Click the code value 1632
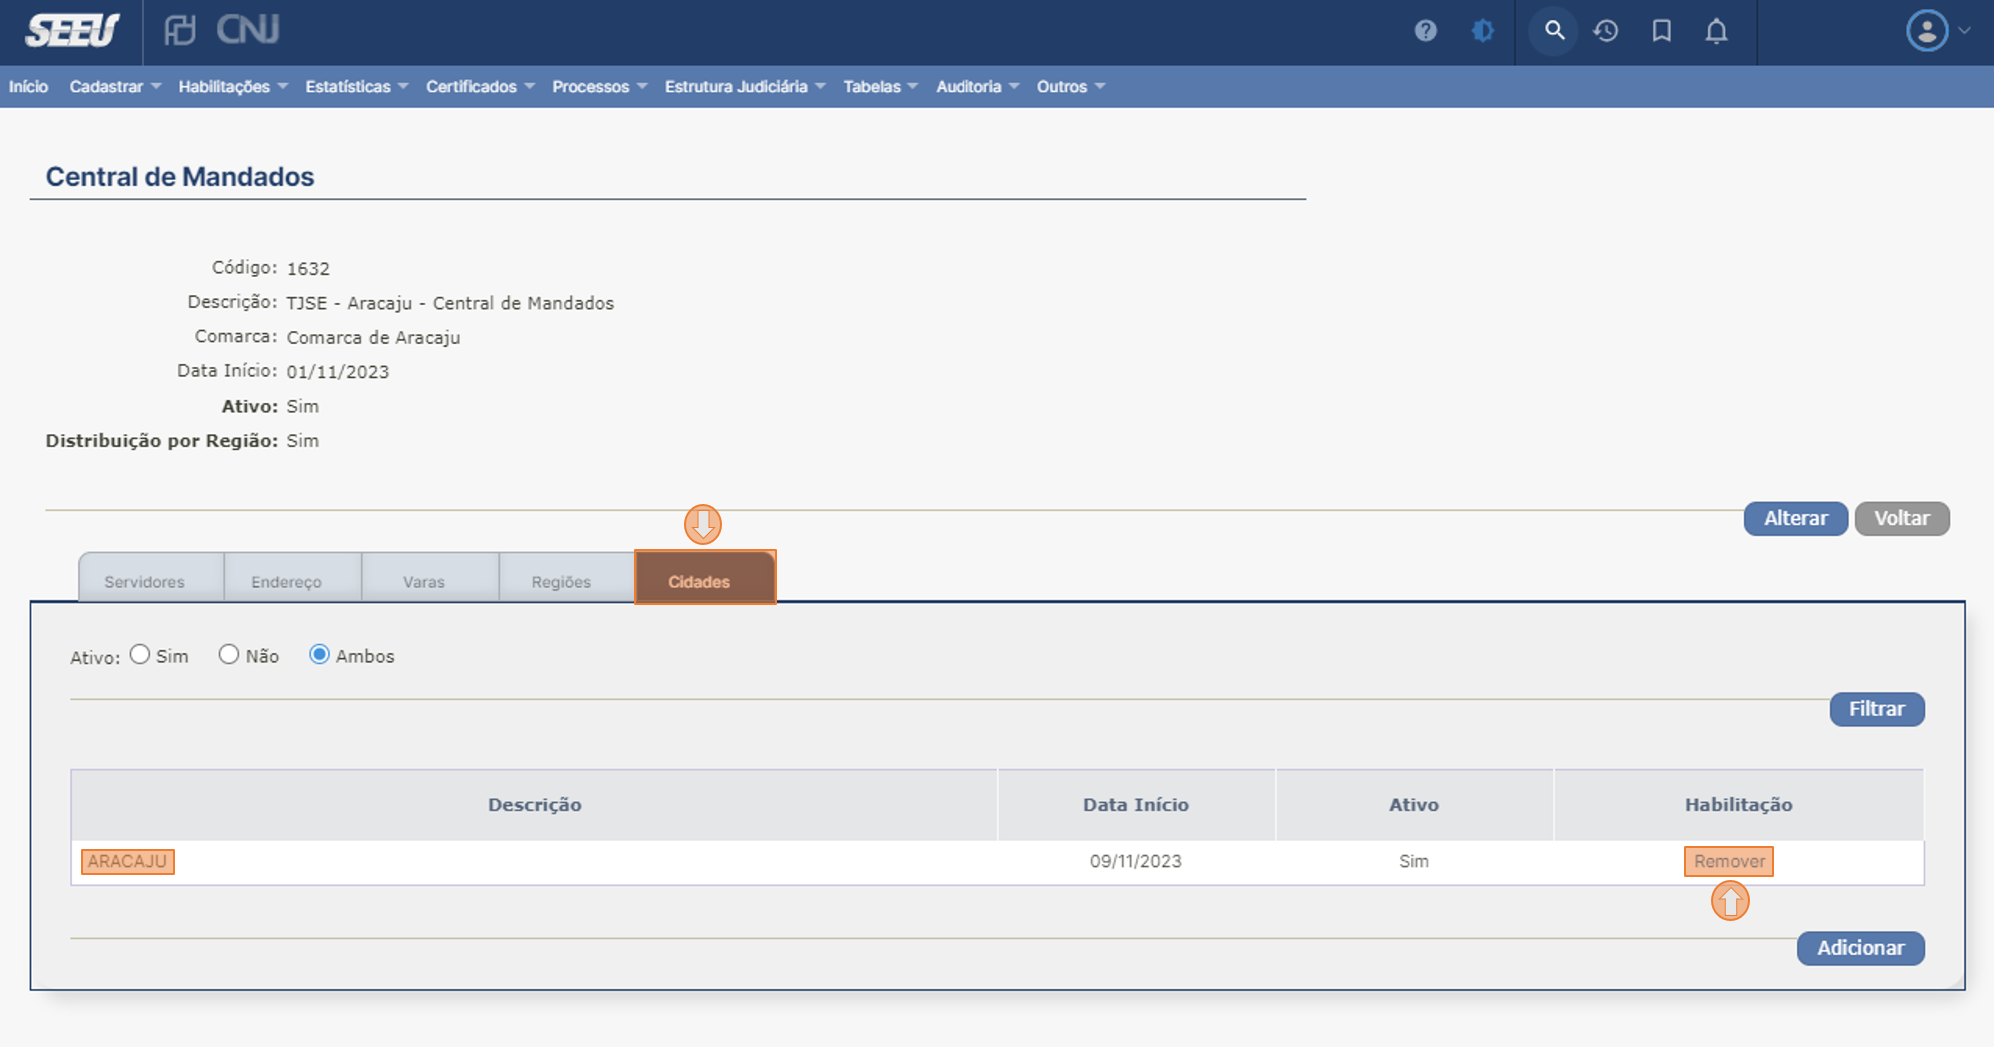This screenshot has height=1047, width=1994. click(308, 269)
